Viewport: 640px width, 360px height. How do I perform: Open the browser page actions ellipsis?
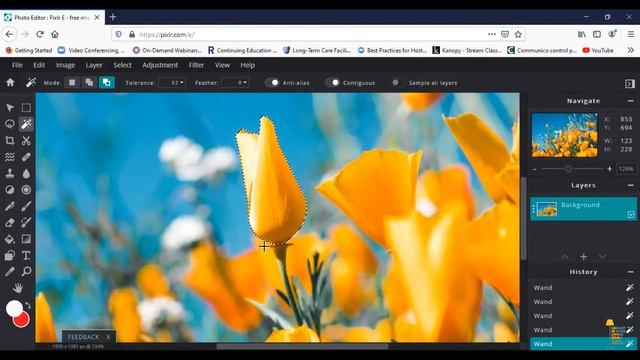coord(491,34)
